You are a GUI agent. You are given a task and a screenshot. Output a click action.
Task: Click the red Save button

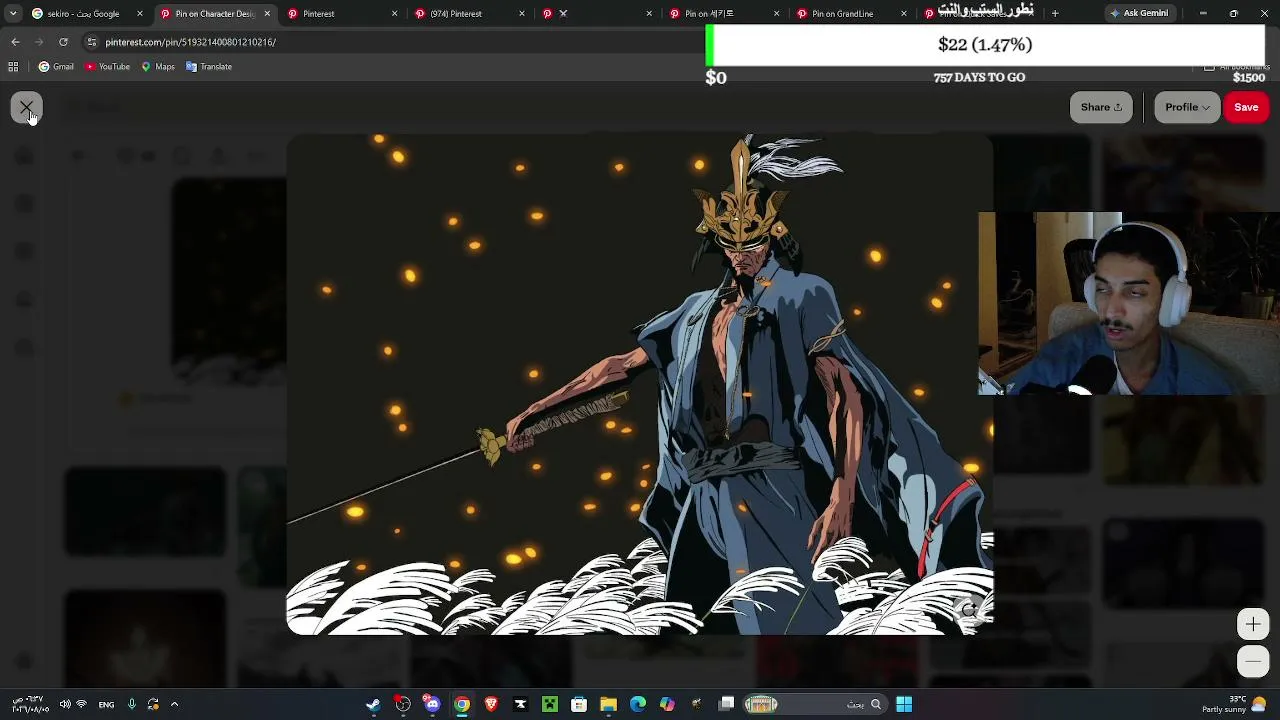[1246, 107]
